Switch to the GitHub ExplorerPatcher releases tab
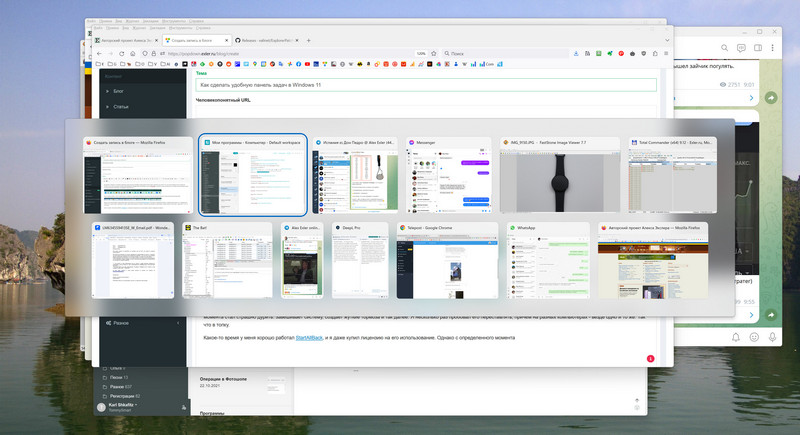The image size is (800, 435). point(258,39)
